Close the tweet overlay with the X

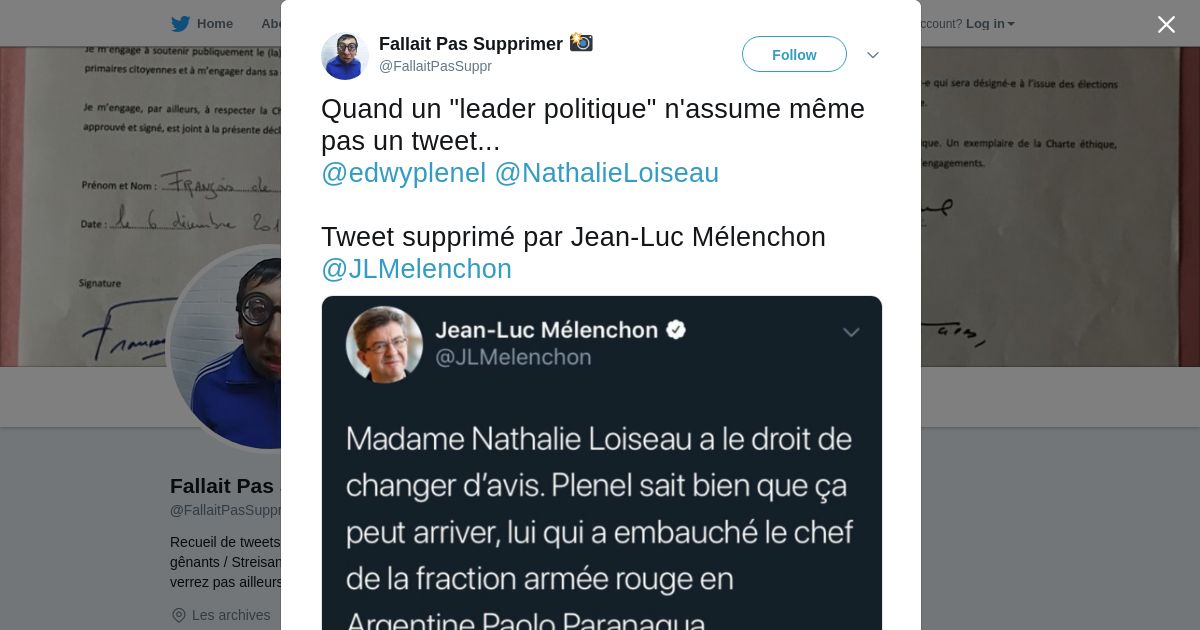coord(1166,25)
